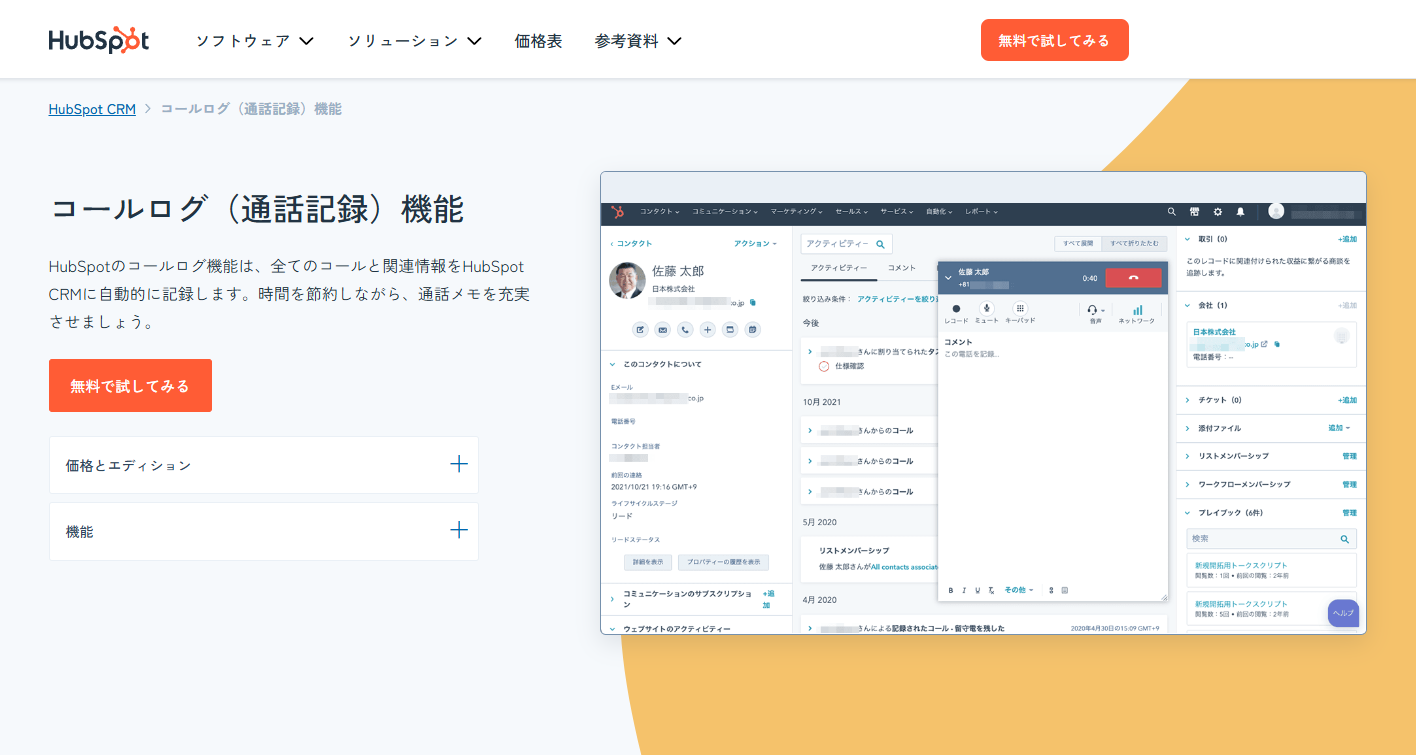Click the すべて展開 button
This screenshot has width=1416, height=755.
coord(1078,243)
